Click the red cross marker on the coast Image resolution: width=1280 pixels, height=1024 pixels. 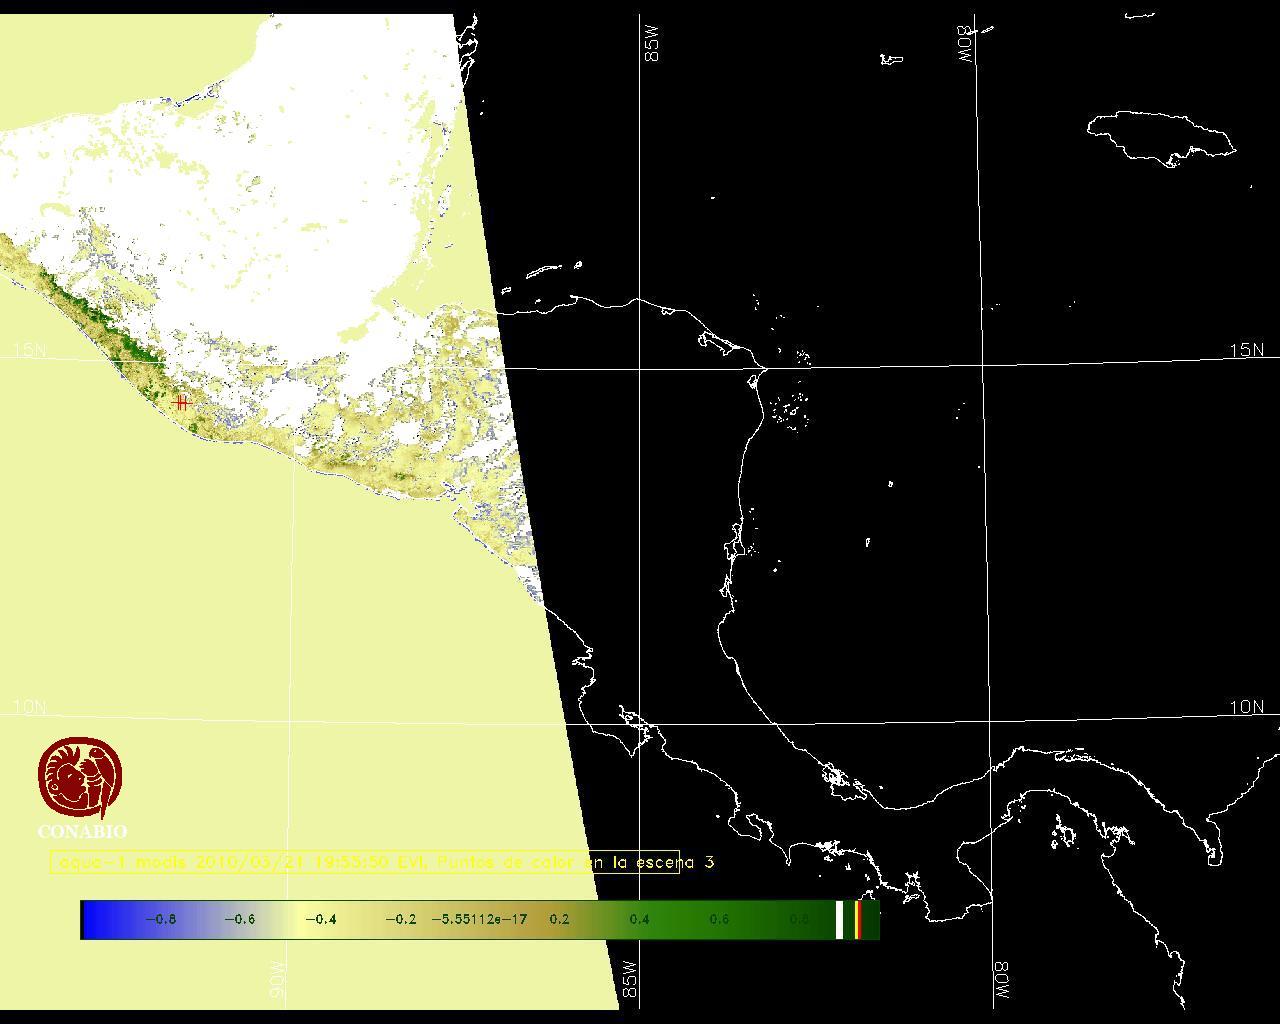pyautogui.click(x=181, y=402)
